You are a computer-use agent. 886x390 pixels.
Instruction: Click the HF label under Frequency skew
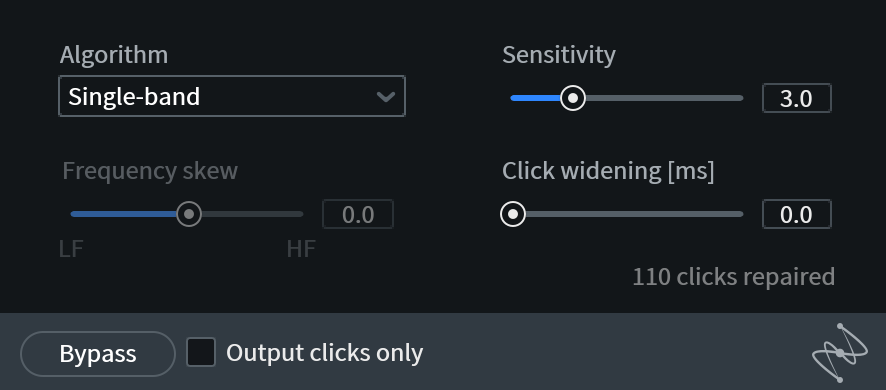click(x=301, y=249)
